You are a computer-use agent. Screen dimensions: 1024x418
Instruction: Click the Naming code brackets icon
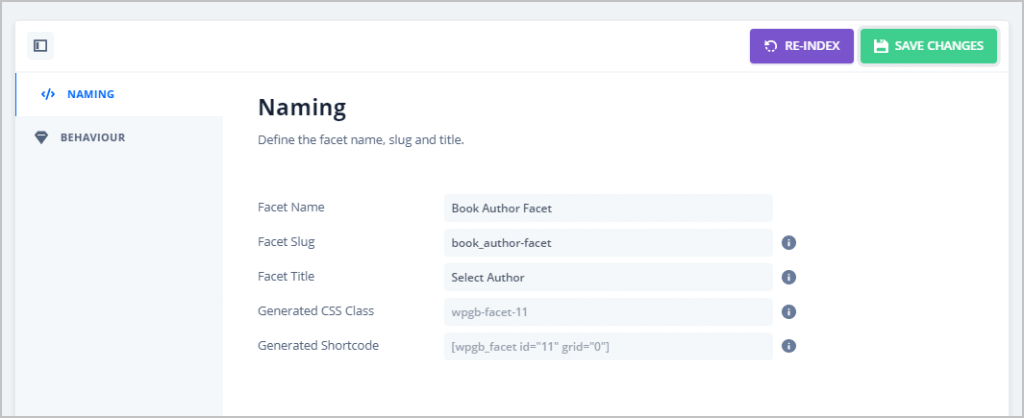(48, 94)
